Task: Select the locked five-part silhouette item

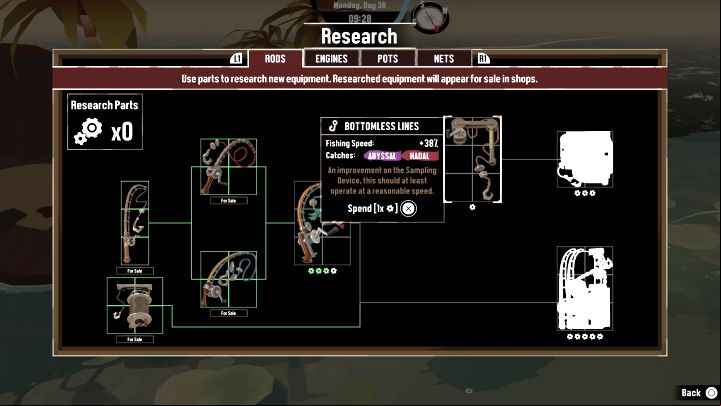Action: click(585, 288)
